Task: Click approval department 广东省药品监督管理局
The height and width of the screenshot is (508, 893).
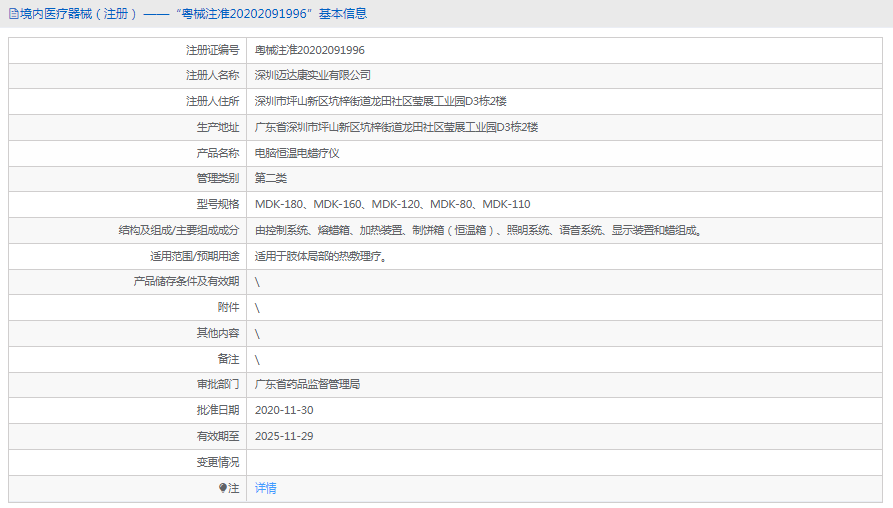Action: 308,384
